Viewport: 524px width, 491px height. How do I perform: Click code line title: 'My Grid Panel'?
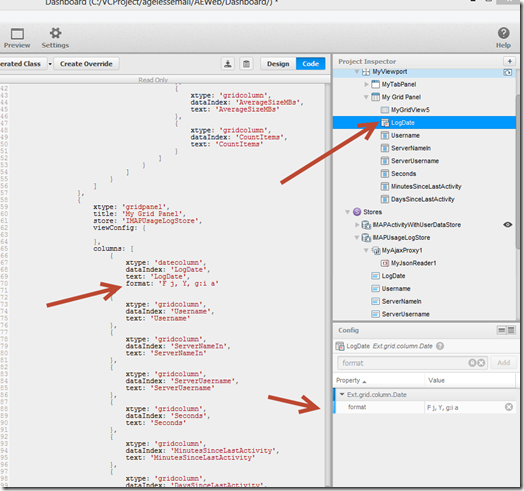(139, 214)
